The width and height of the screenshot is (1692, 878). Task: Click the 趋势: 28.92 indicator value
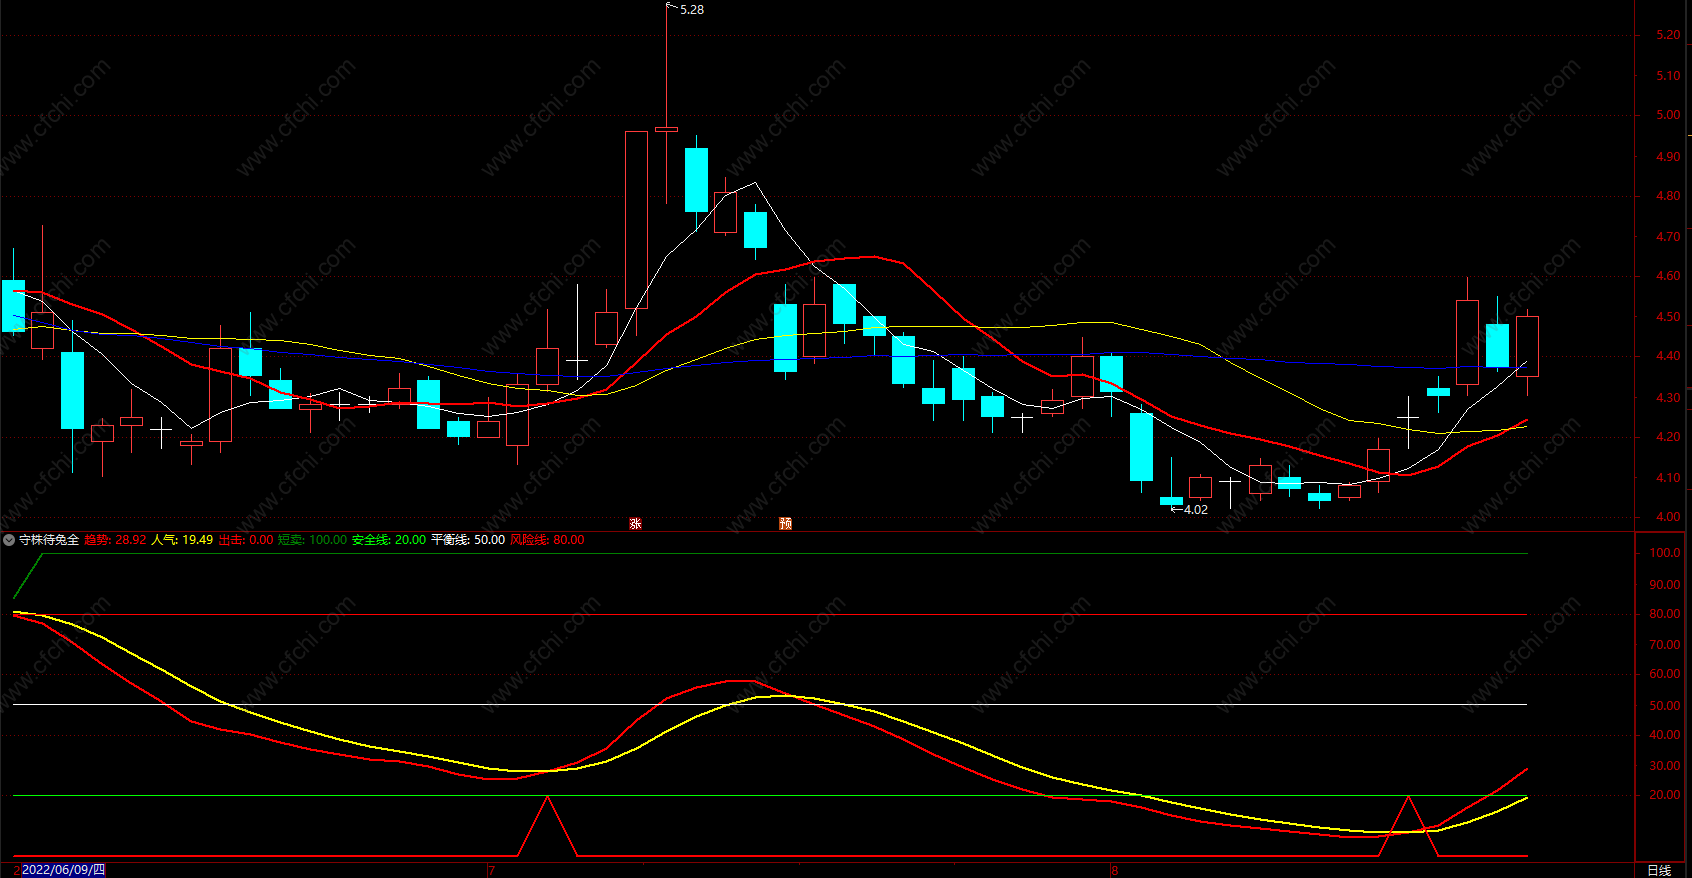pyautogui.click(x=115, y=540)
